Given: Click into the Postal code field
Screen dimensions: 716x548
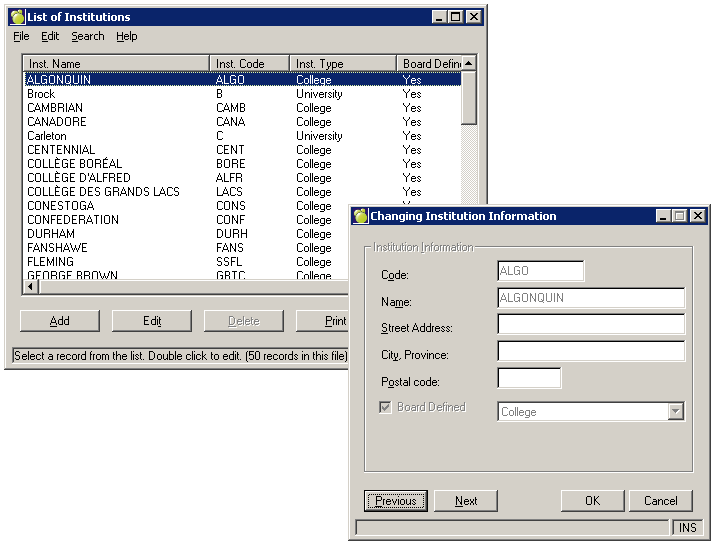Looking at the screenshot, I should coord(529,378).
